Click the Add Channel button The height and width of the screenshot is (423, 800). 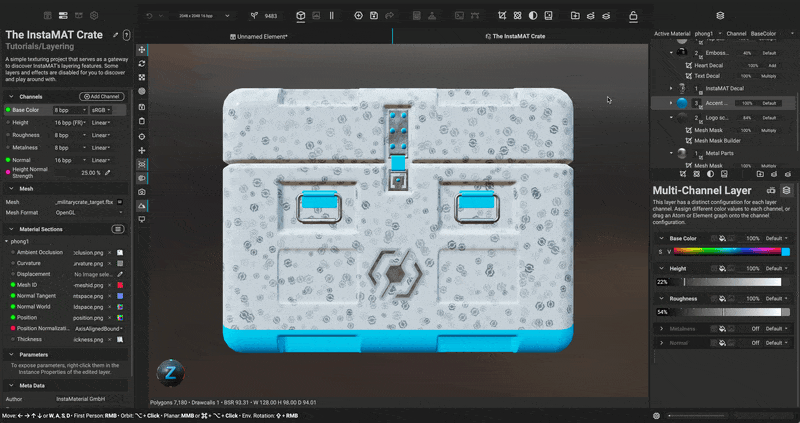click(x=103, y=96)
